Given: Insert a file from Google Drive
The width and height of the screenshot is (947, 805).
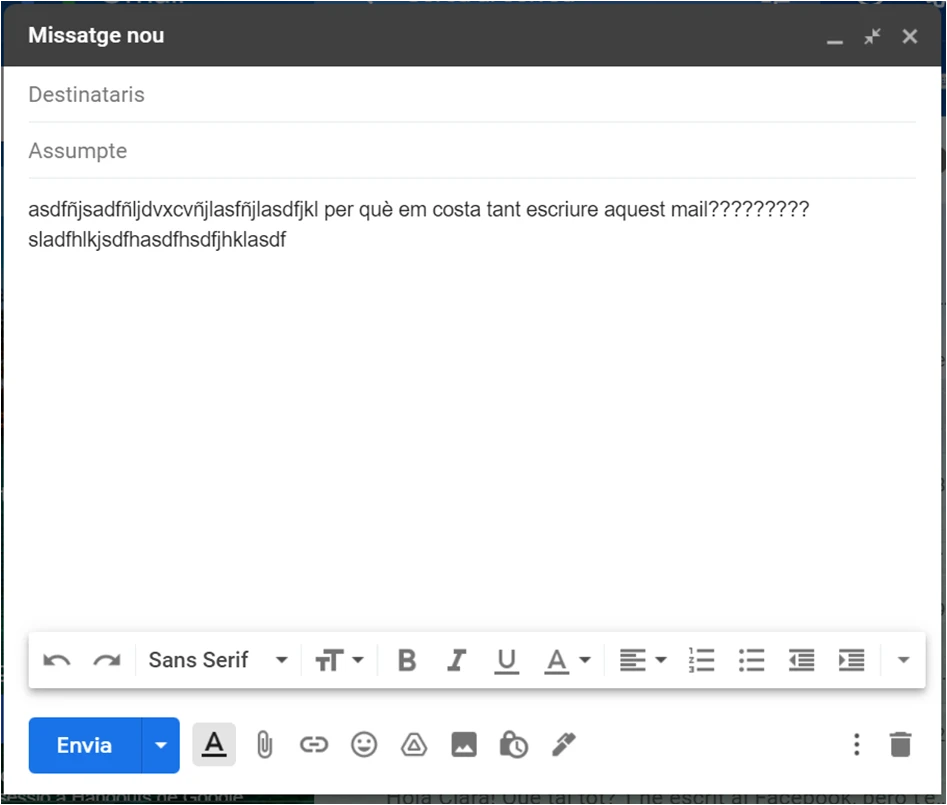Looking at the screenshot, I should tap(414, 745).
